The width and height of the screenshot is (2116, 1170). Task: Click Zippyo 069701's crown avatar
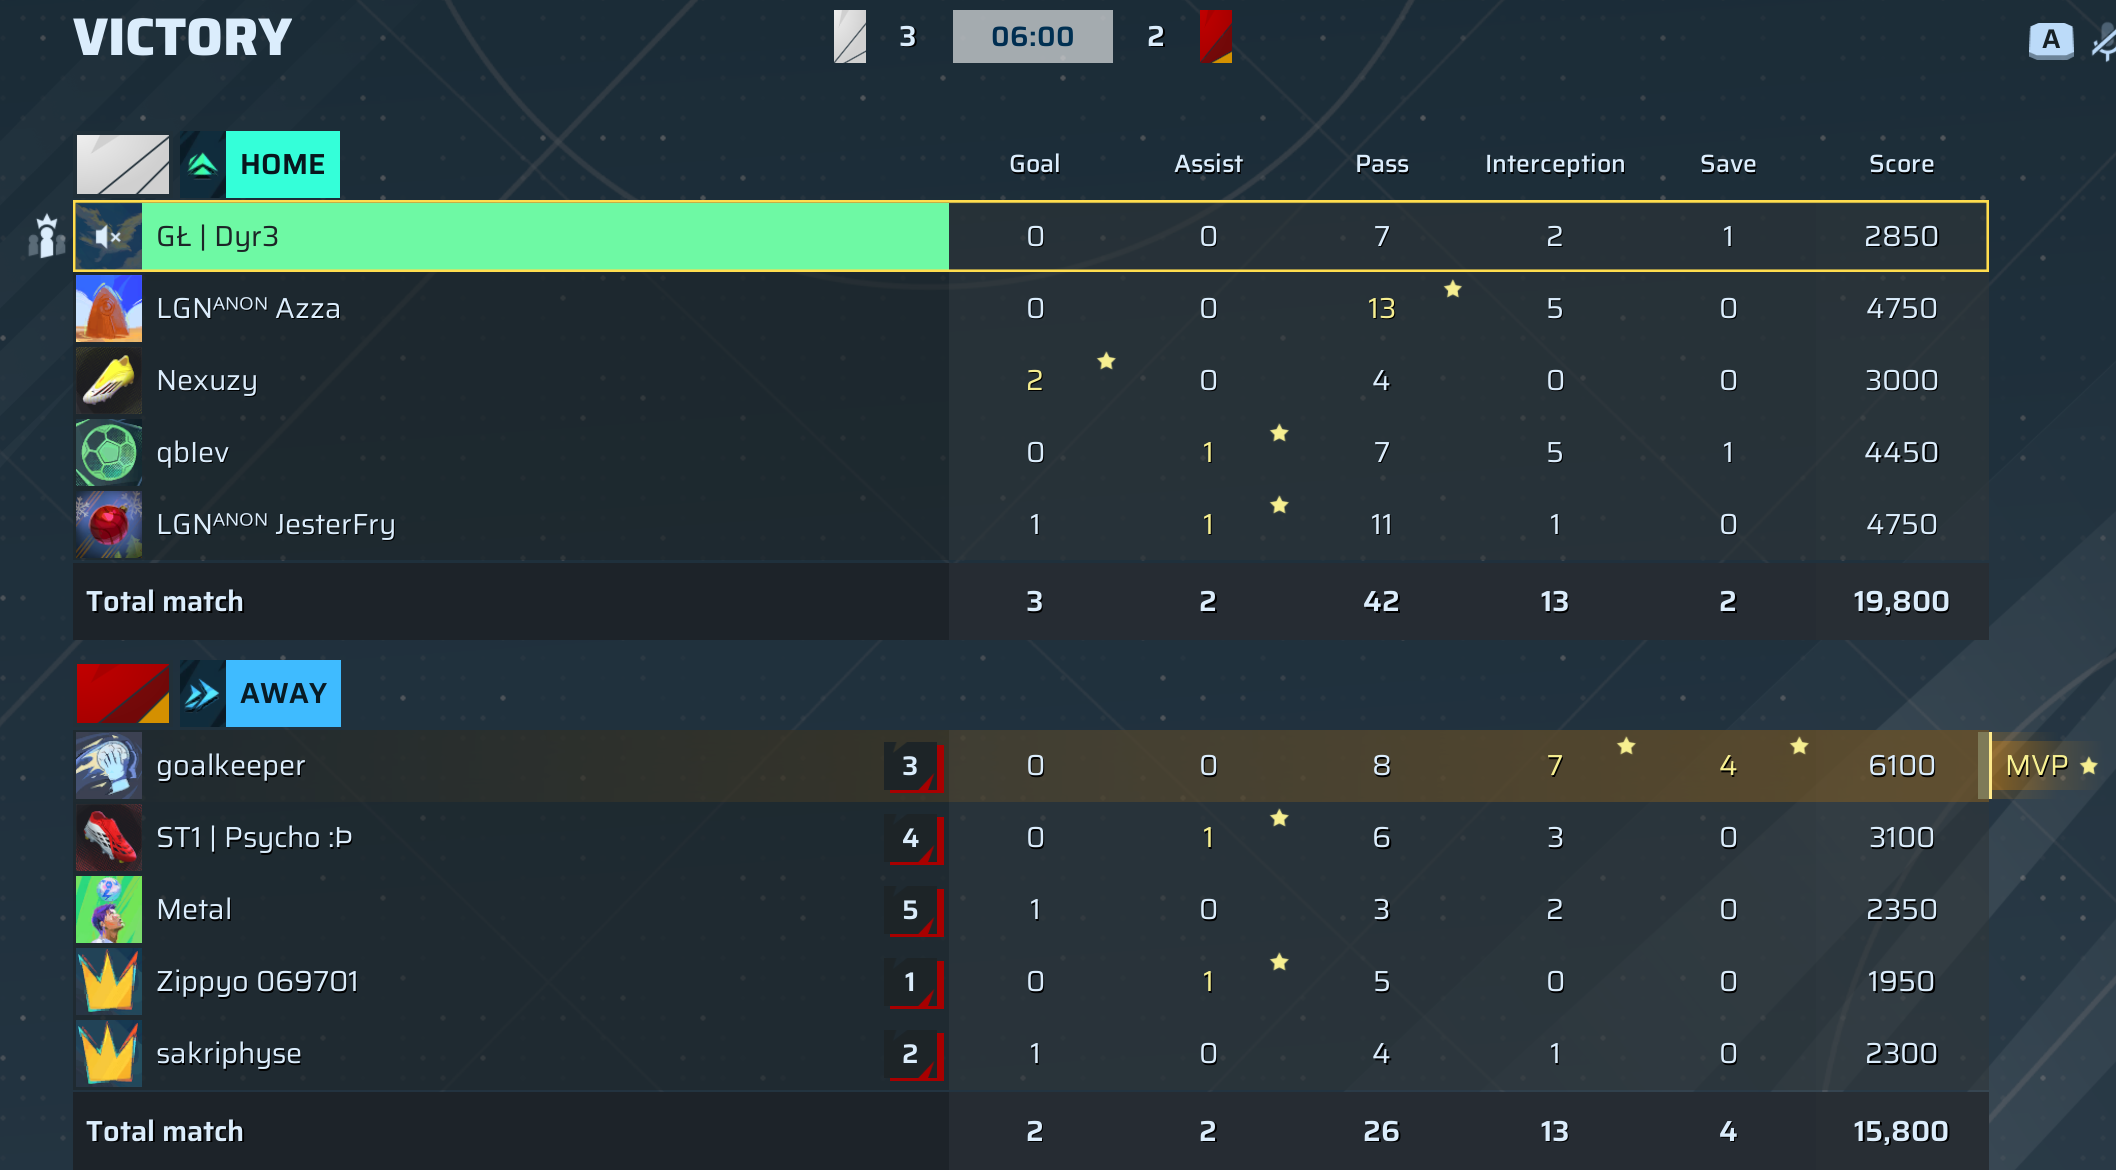pyautogui.click(x=109, y=982)
